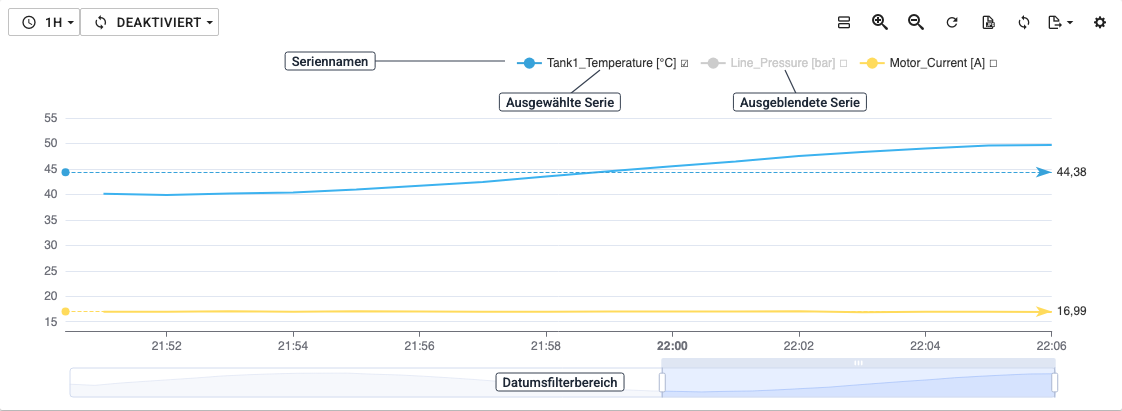Image resolution: width=1122 pixels, height=411 pixels.
Task: Open the DEAKTIVIERT auto-refresh dropdown
Action: click(x=150, y=22)
